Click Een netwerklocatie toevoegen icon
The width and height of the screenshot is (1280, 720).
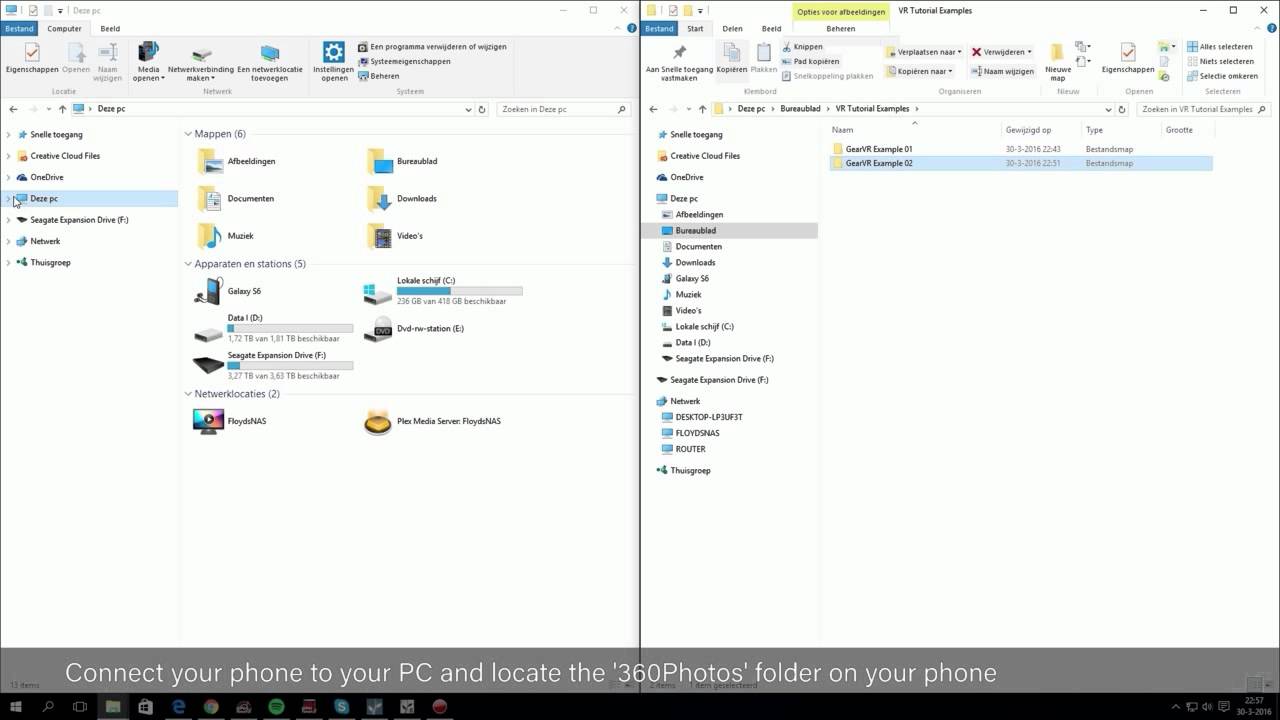coord(270,54)
